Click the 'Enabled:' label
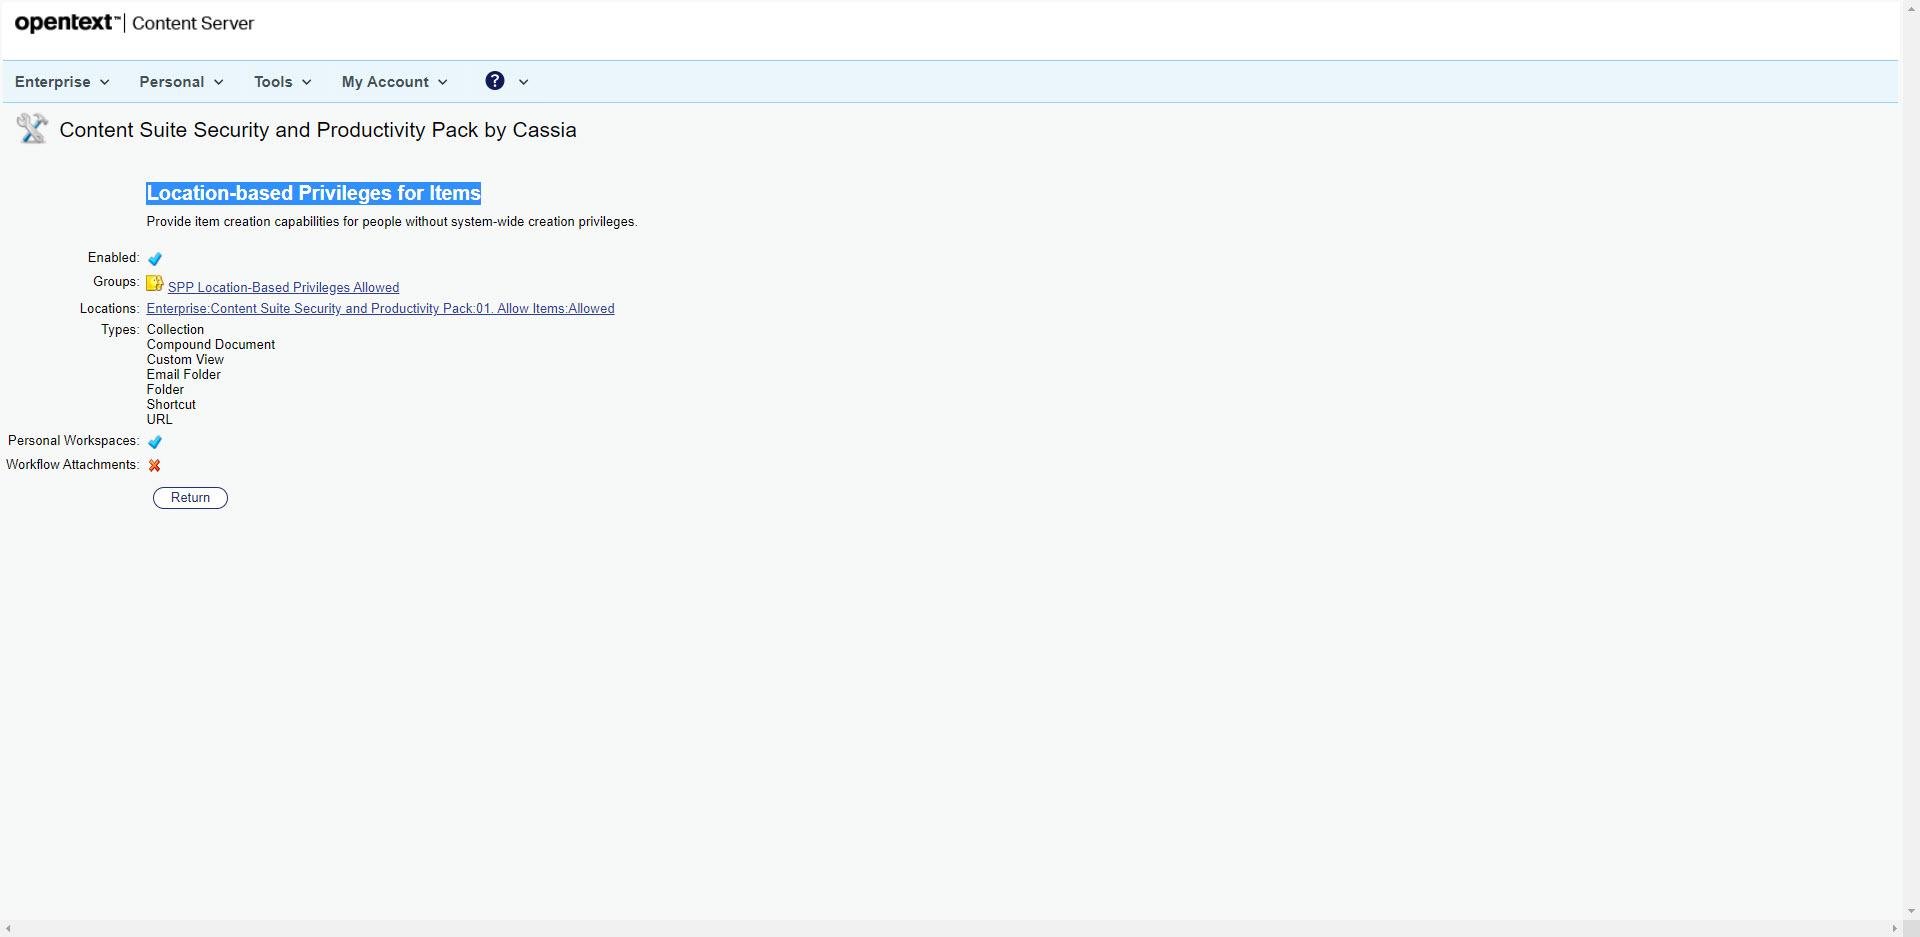Viewport: 1920px width, 937px height. coord(113,258)
